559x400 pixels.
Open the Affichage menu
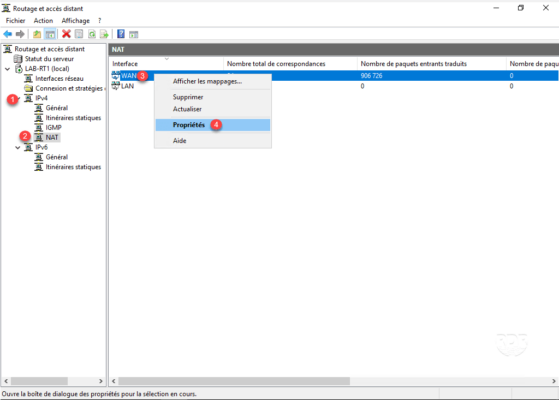coord(76,21)
